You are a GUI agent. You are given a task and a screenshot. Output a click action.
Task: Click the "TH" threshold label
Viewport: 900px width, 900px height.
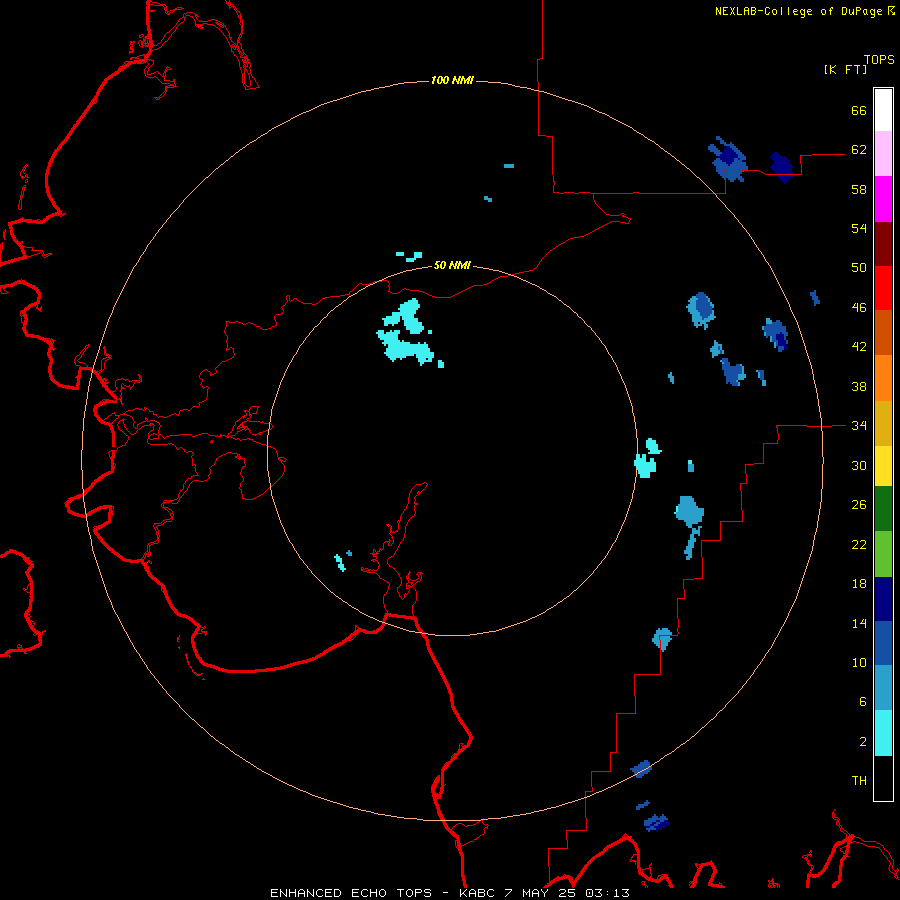click(x=859, y=781)
